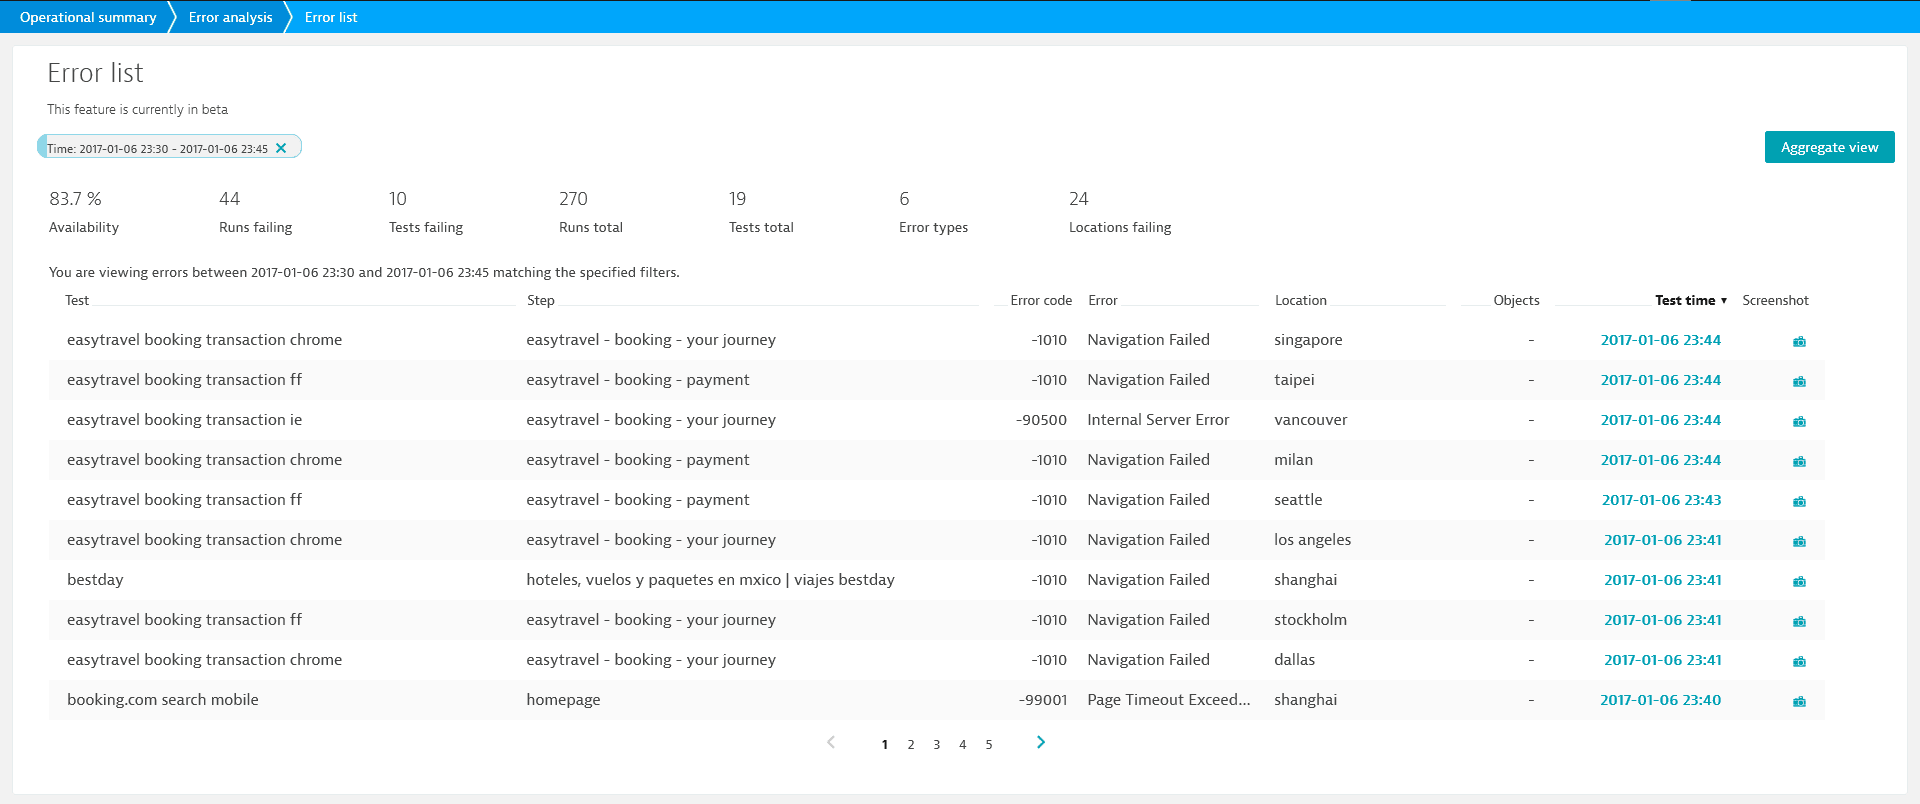This screenshot has width=1920, height=804.
Task: Remove the Time filter chip
Action: pyautogui.click(x=281, y=148)
